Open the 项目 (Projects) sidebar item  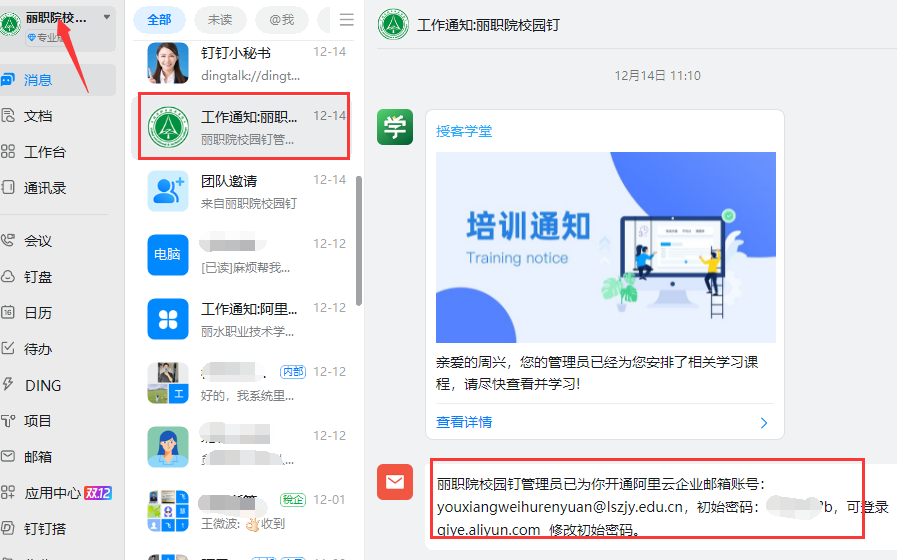pos(57,421)
